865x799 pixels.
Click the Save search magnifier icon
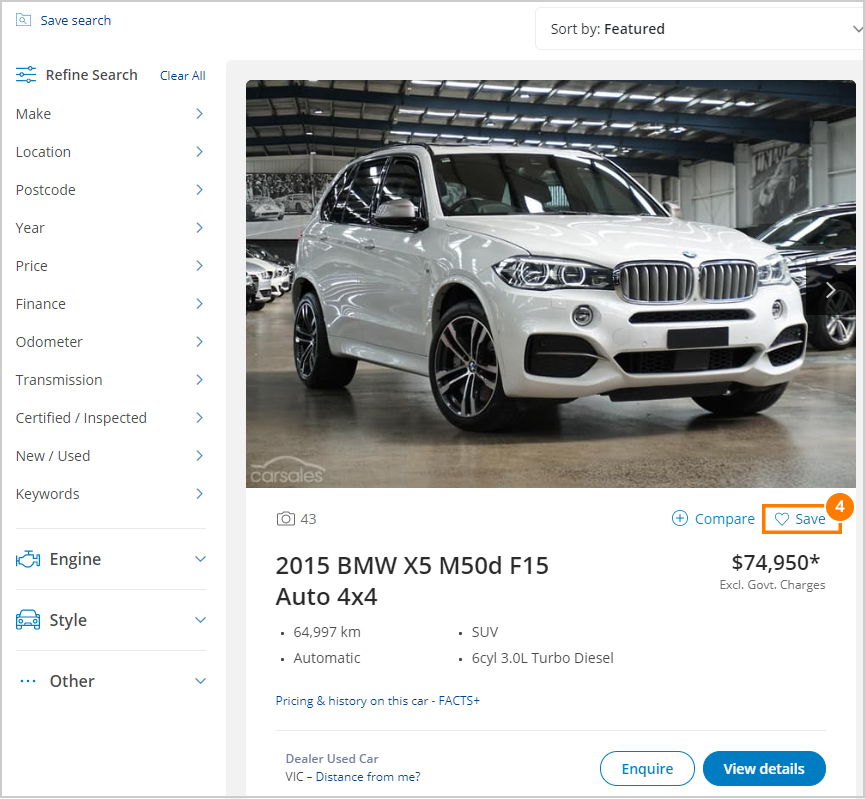[x=23, y=20]
